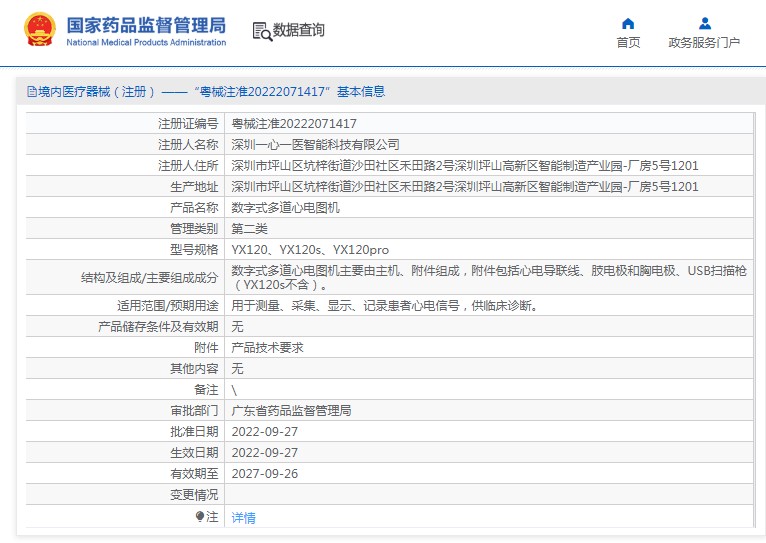Click the 政务服务门户 text link
766x543 pixels.
704,42
